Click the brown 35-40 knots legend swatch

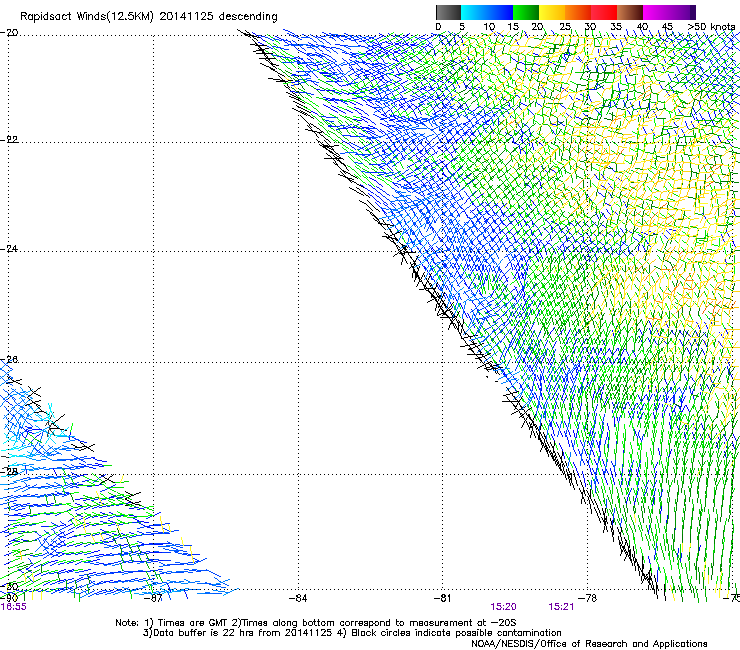[630, 12]
